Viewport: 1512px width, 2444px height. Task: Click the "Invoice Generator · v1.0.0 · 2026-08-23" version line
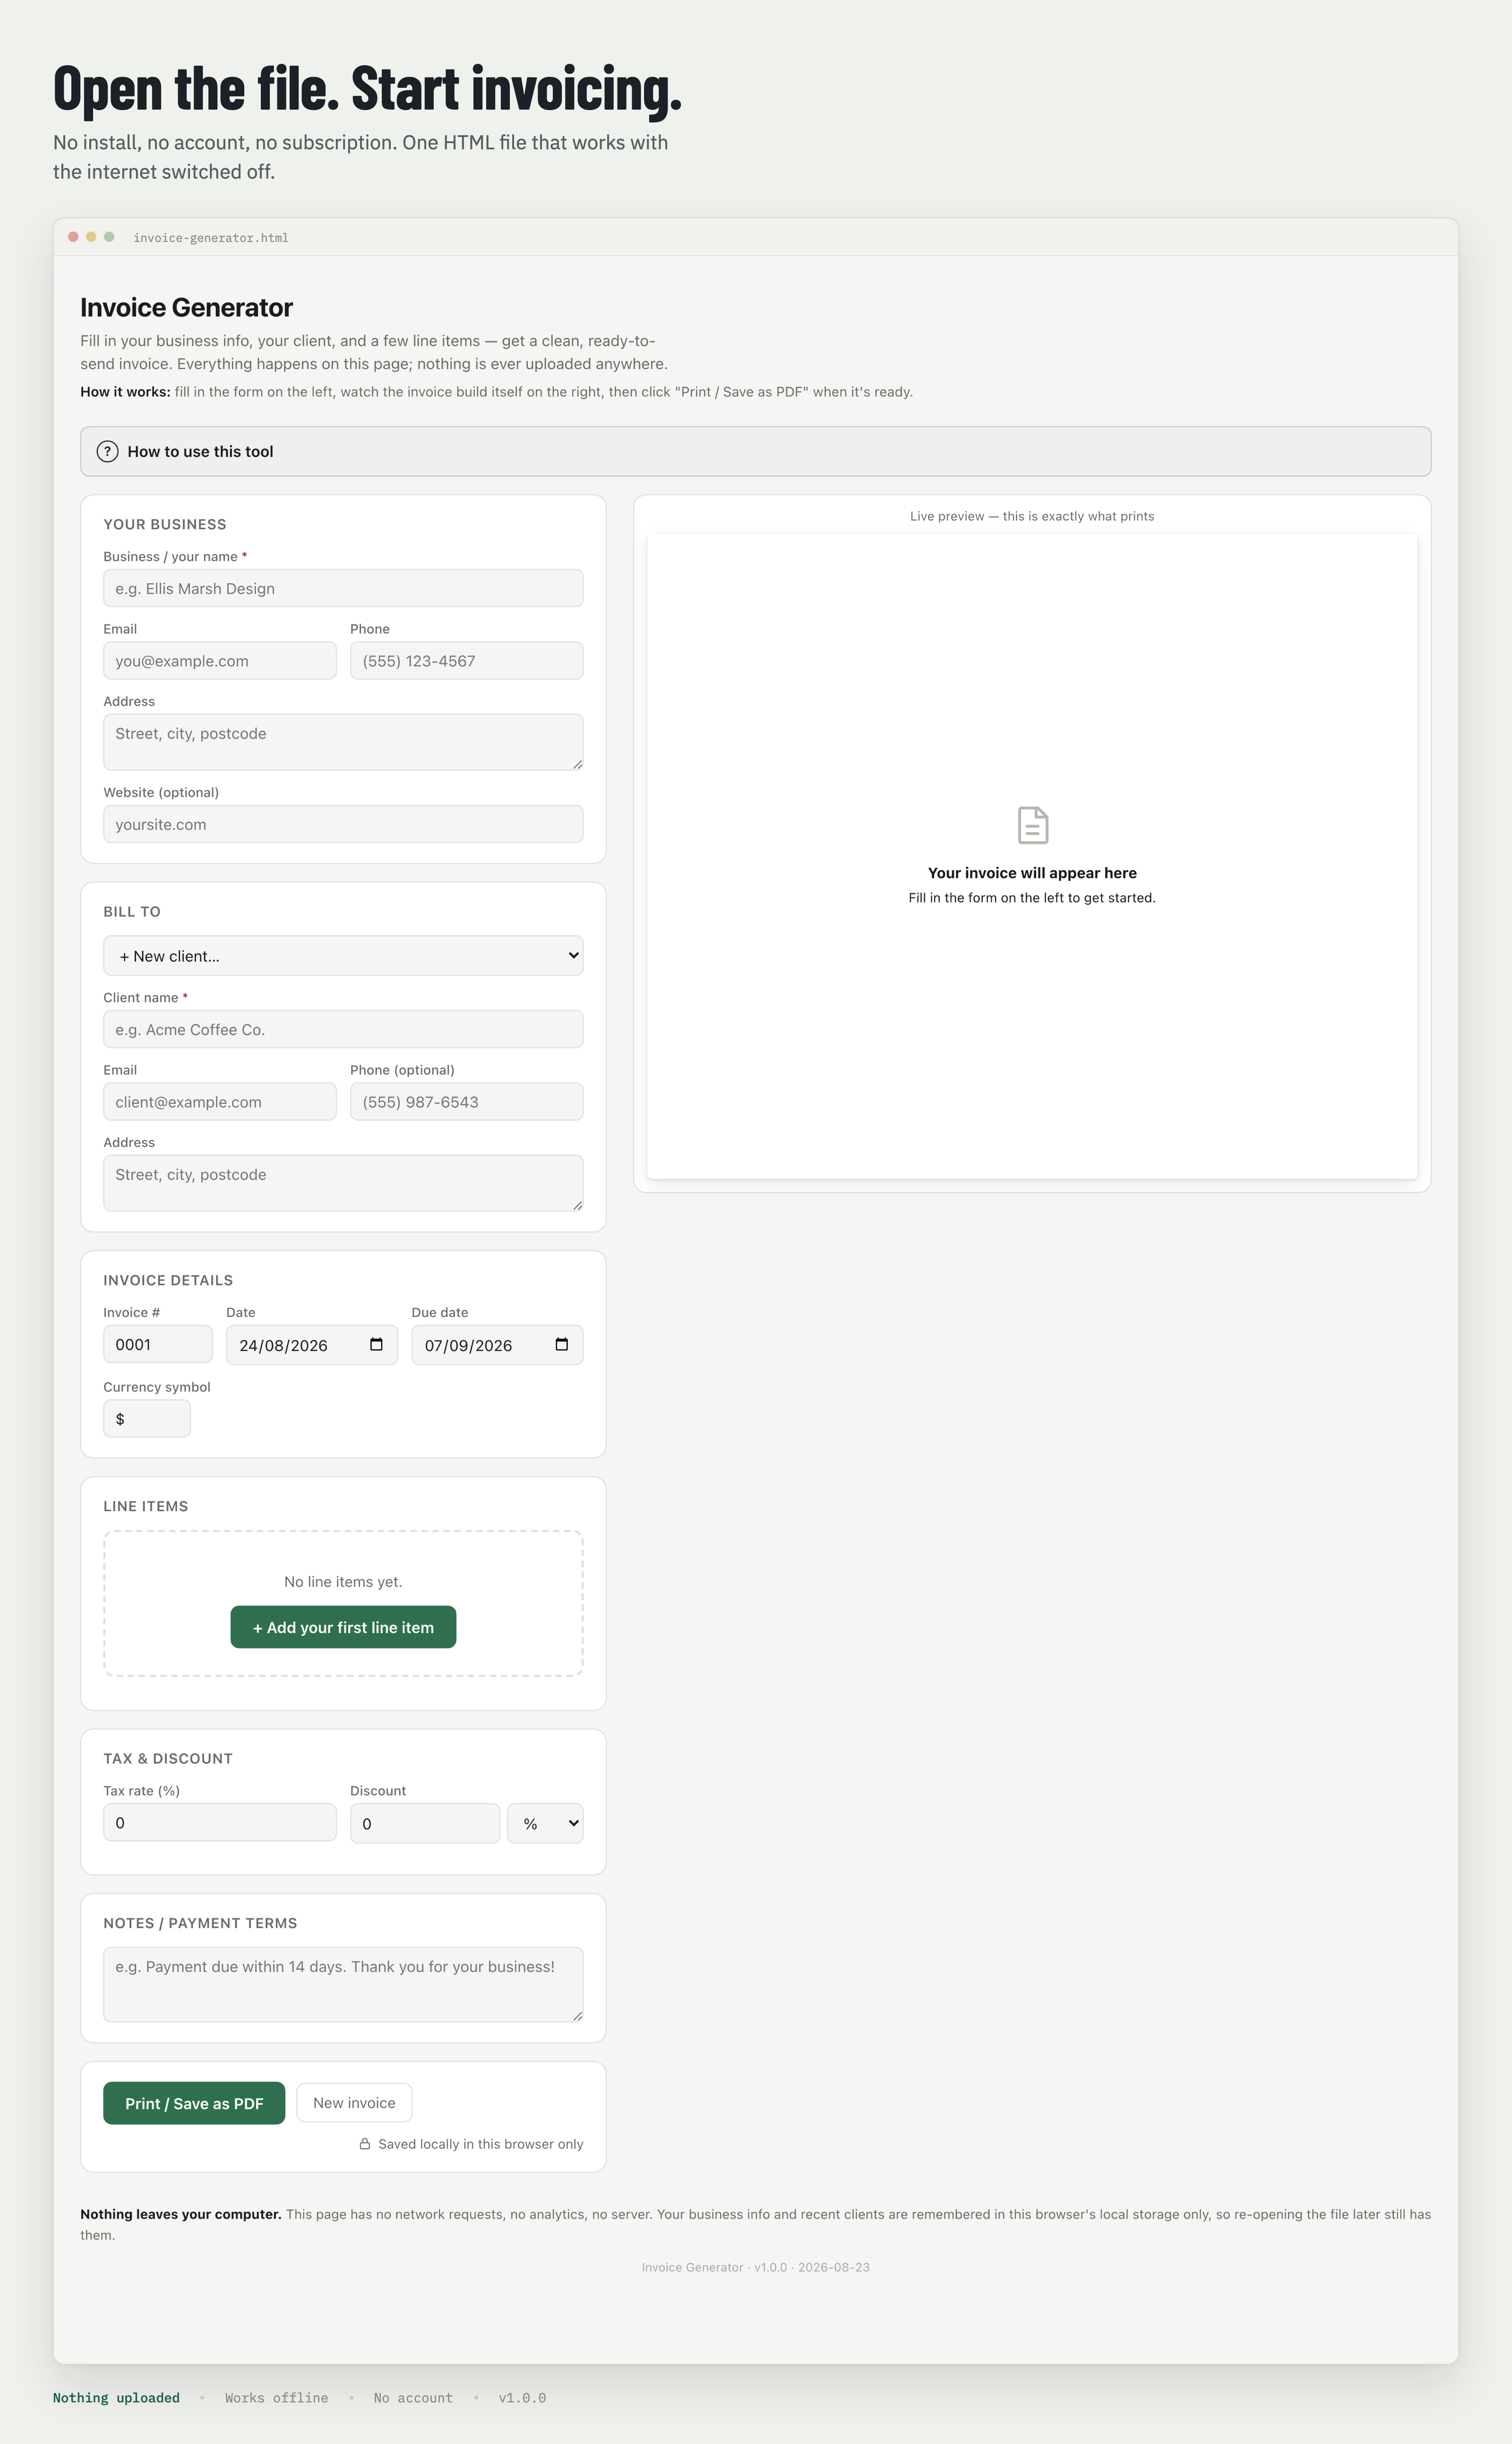tap(756, 2267)
